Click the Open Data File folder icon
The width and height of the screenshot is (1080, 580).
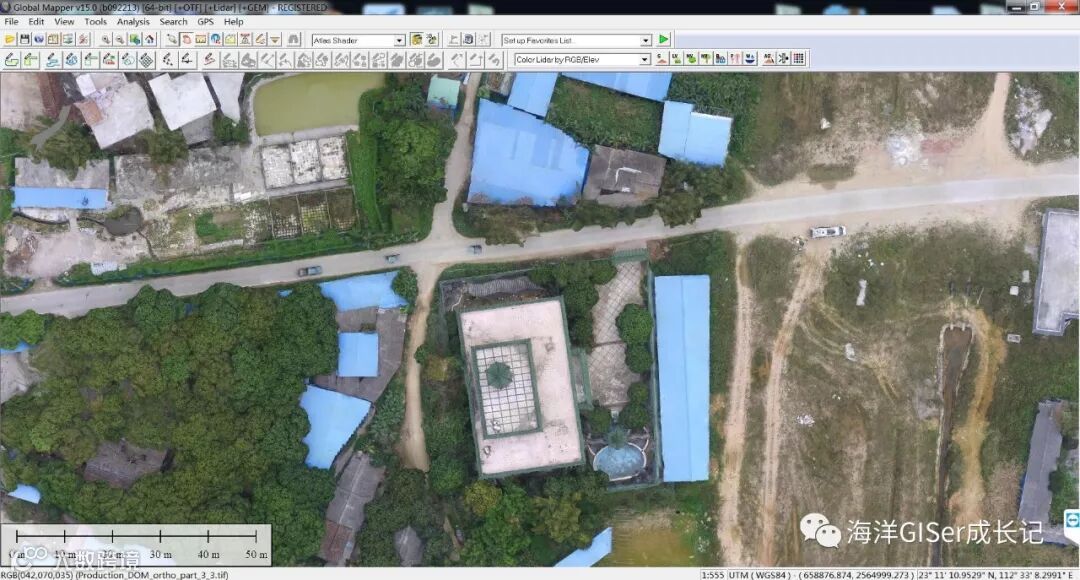[x=10, y=40]
